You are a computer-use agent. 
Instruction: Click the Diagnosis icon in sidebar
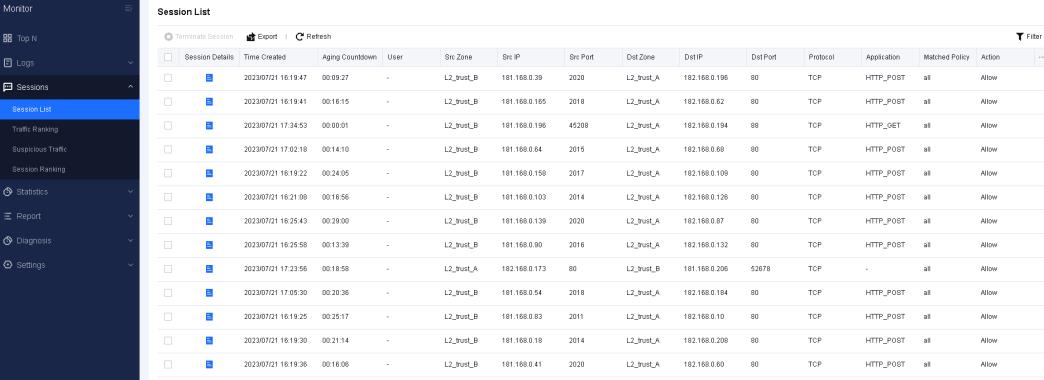pyautogui.click(x=8, y=240)
